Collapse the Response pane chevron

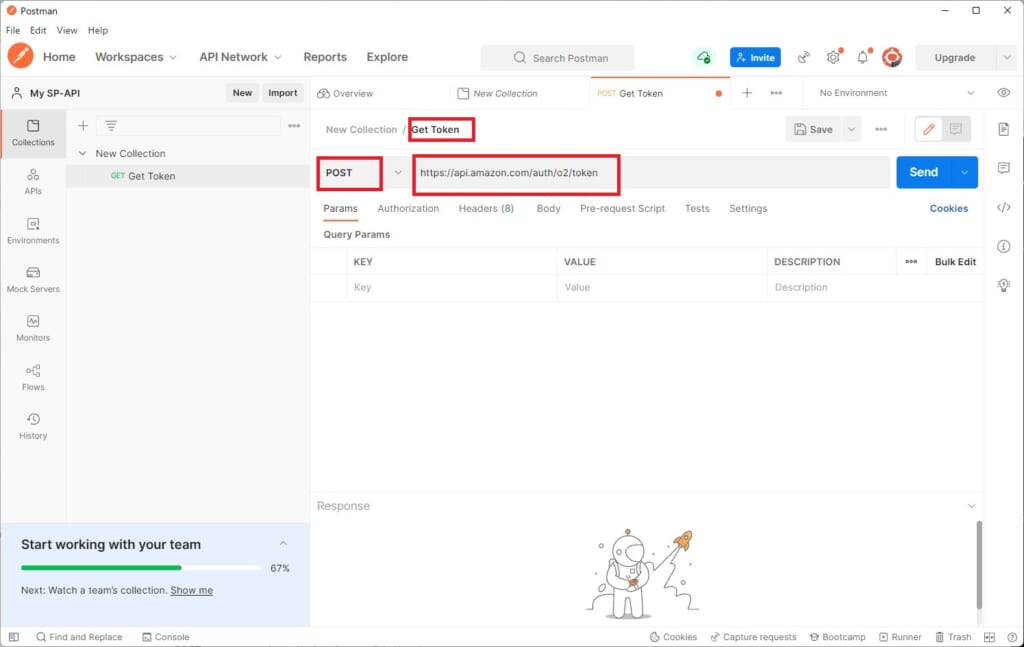click(x=971, y=506)
